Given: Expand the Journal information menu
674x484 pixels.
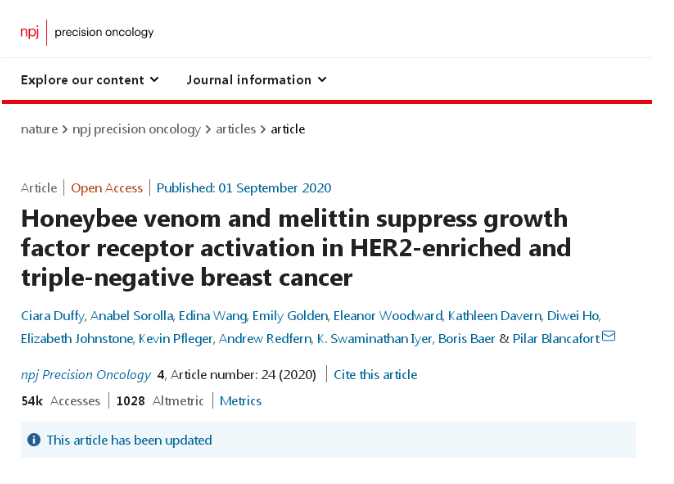Looking at the screenshot, I should pos(257,80).
